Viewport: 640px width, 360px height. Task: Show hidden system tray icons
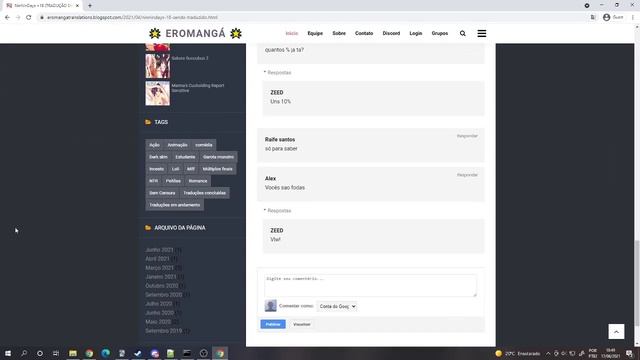pos(548,353)
